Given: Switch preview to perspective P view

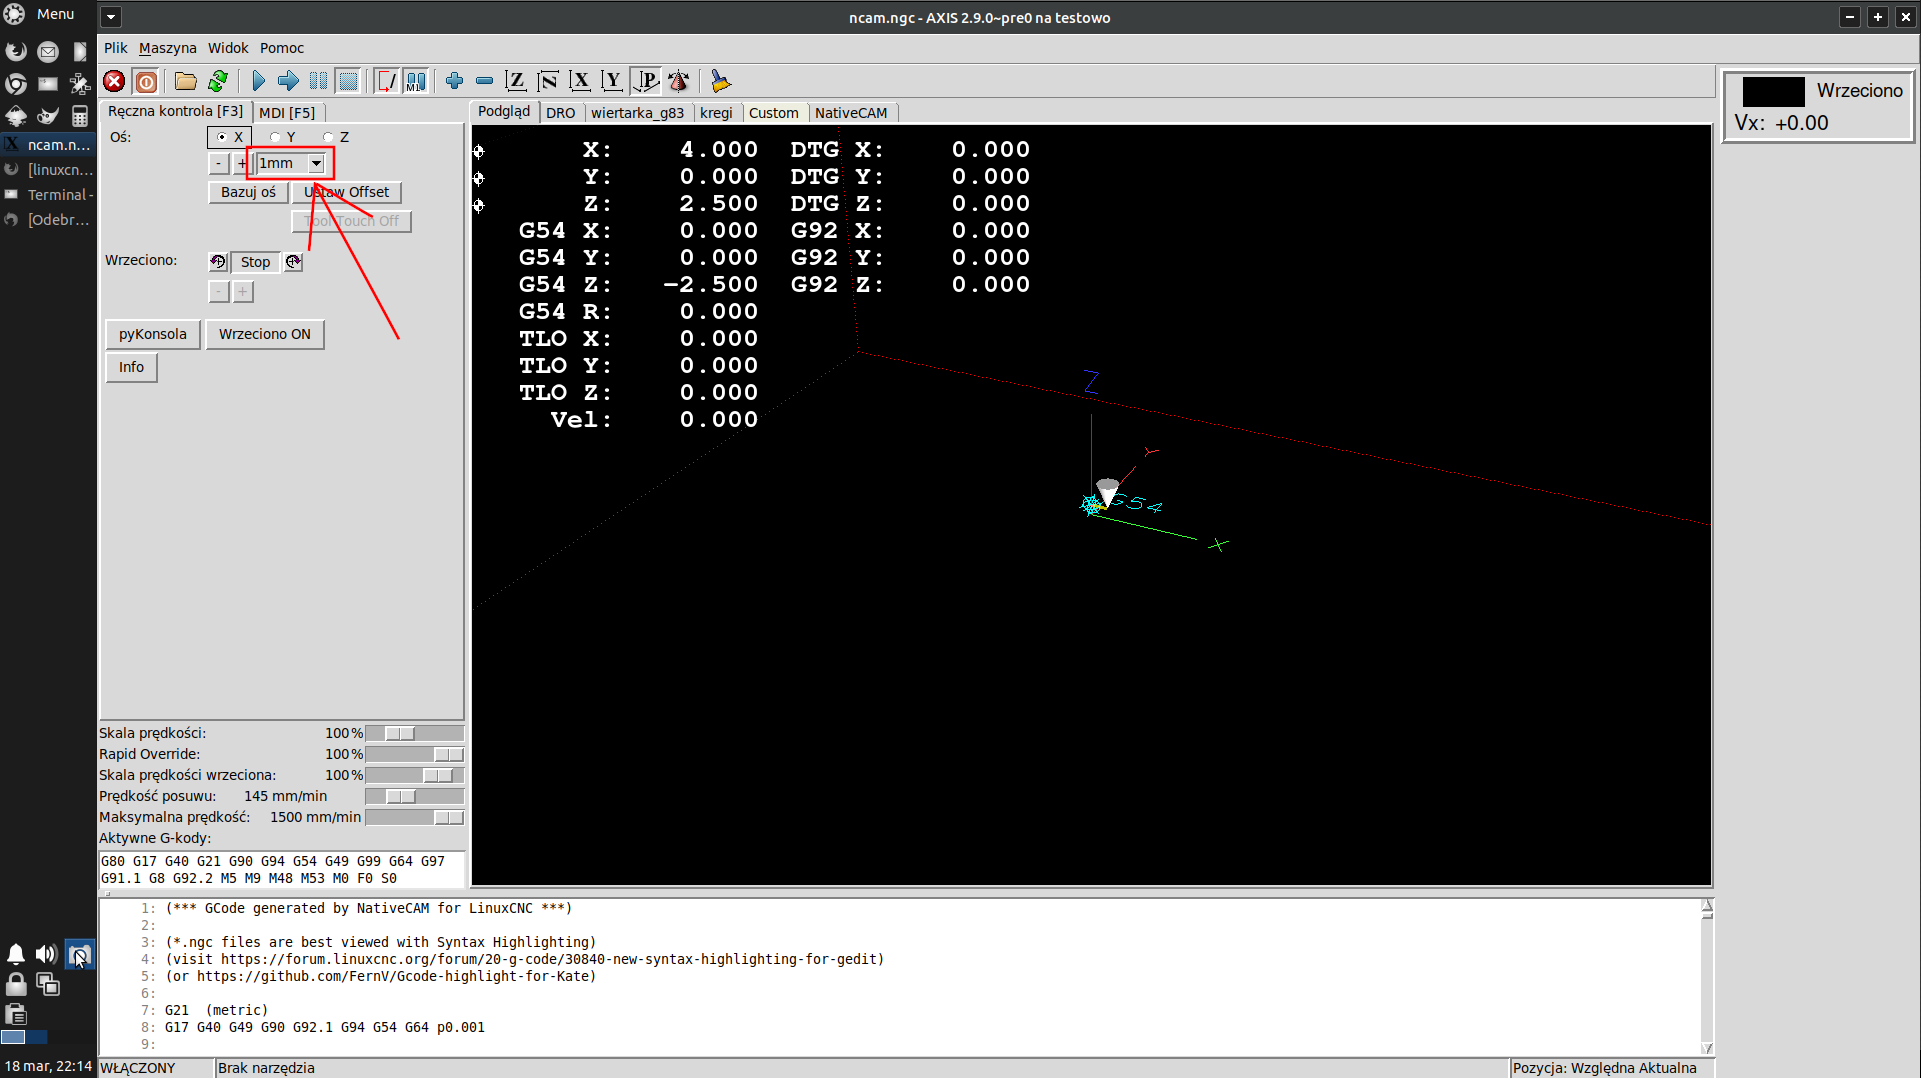Looking at the screenshot, I should pyautogui.click(x=646, y=81).
